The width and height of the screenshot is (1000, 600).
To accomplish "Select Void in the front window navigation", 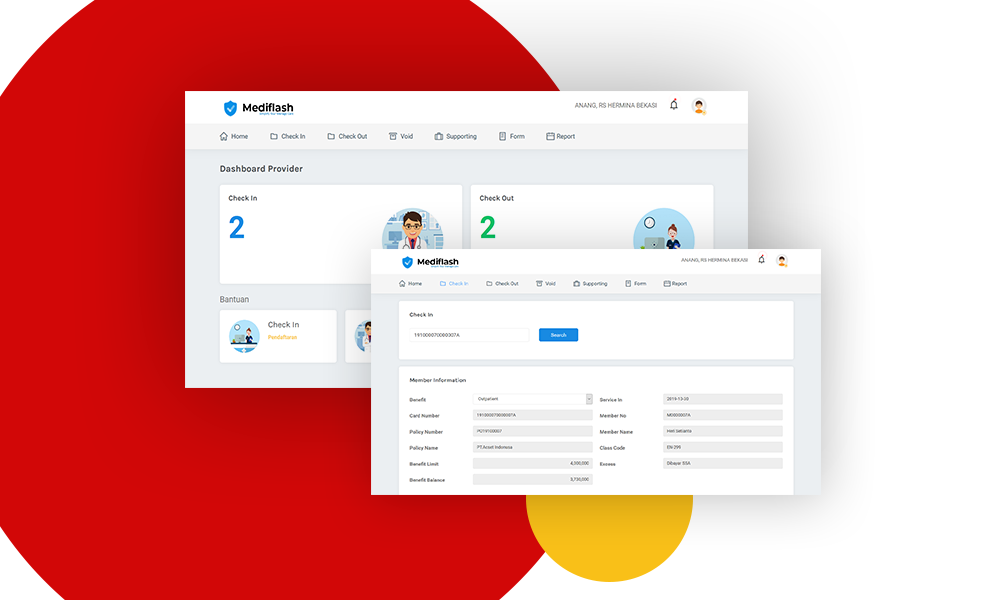I will [546, 284].
